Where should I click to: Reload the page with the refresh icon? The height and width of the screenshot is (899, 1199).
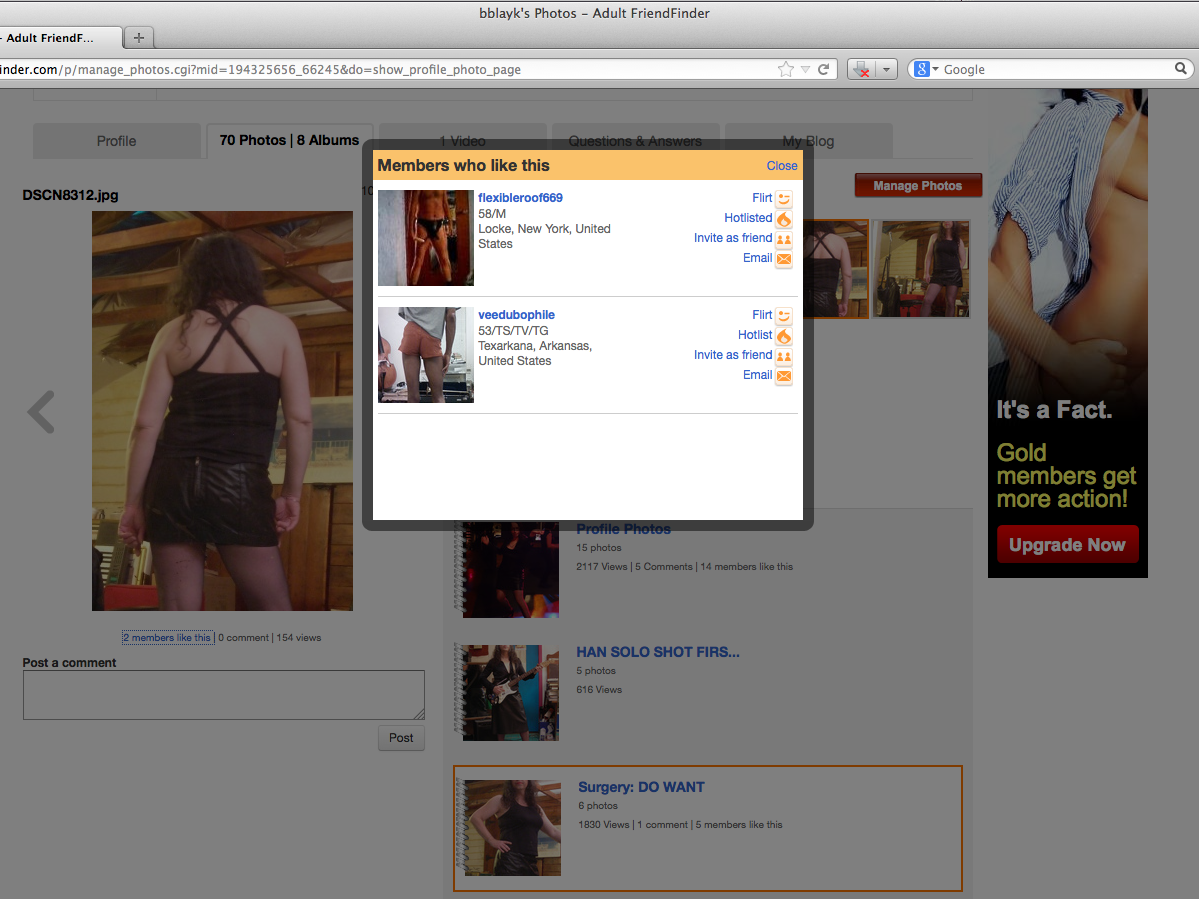pos(824,69)
